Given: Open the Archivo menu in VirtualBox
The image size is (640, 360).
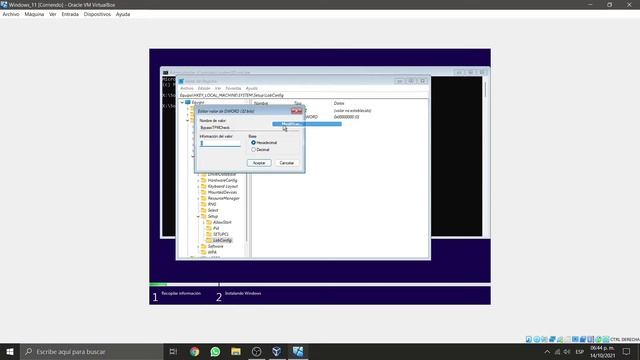Looking at the screenshot, I should pos(11,14).
